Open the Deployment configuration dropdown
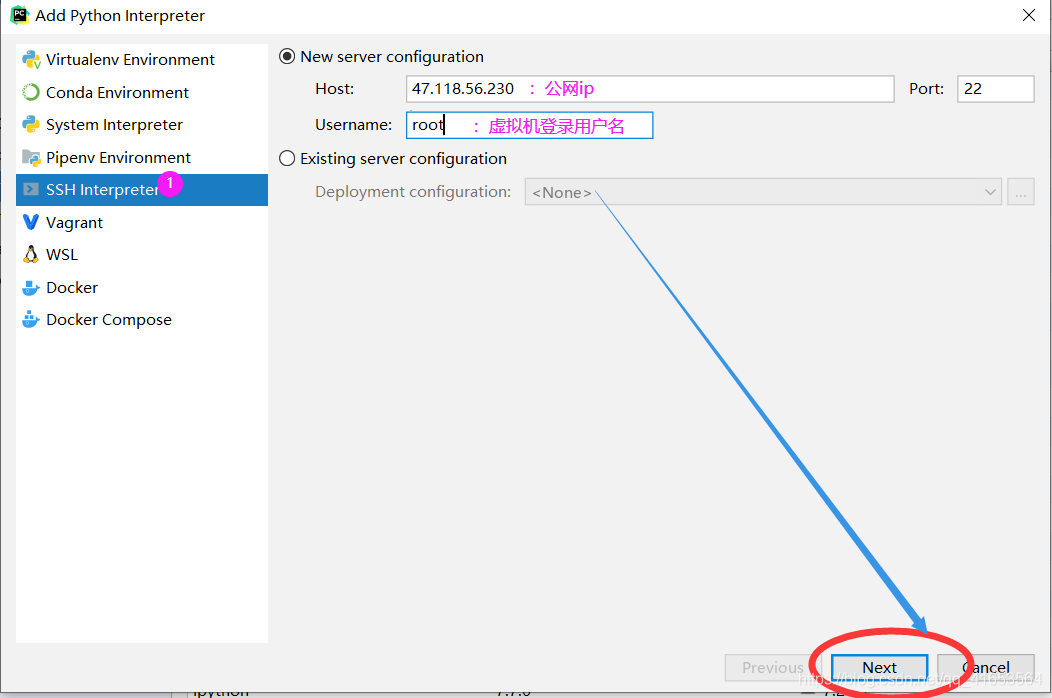Screen dimensions: 1052x698 763,192
